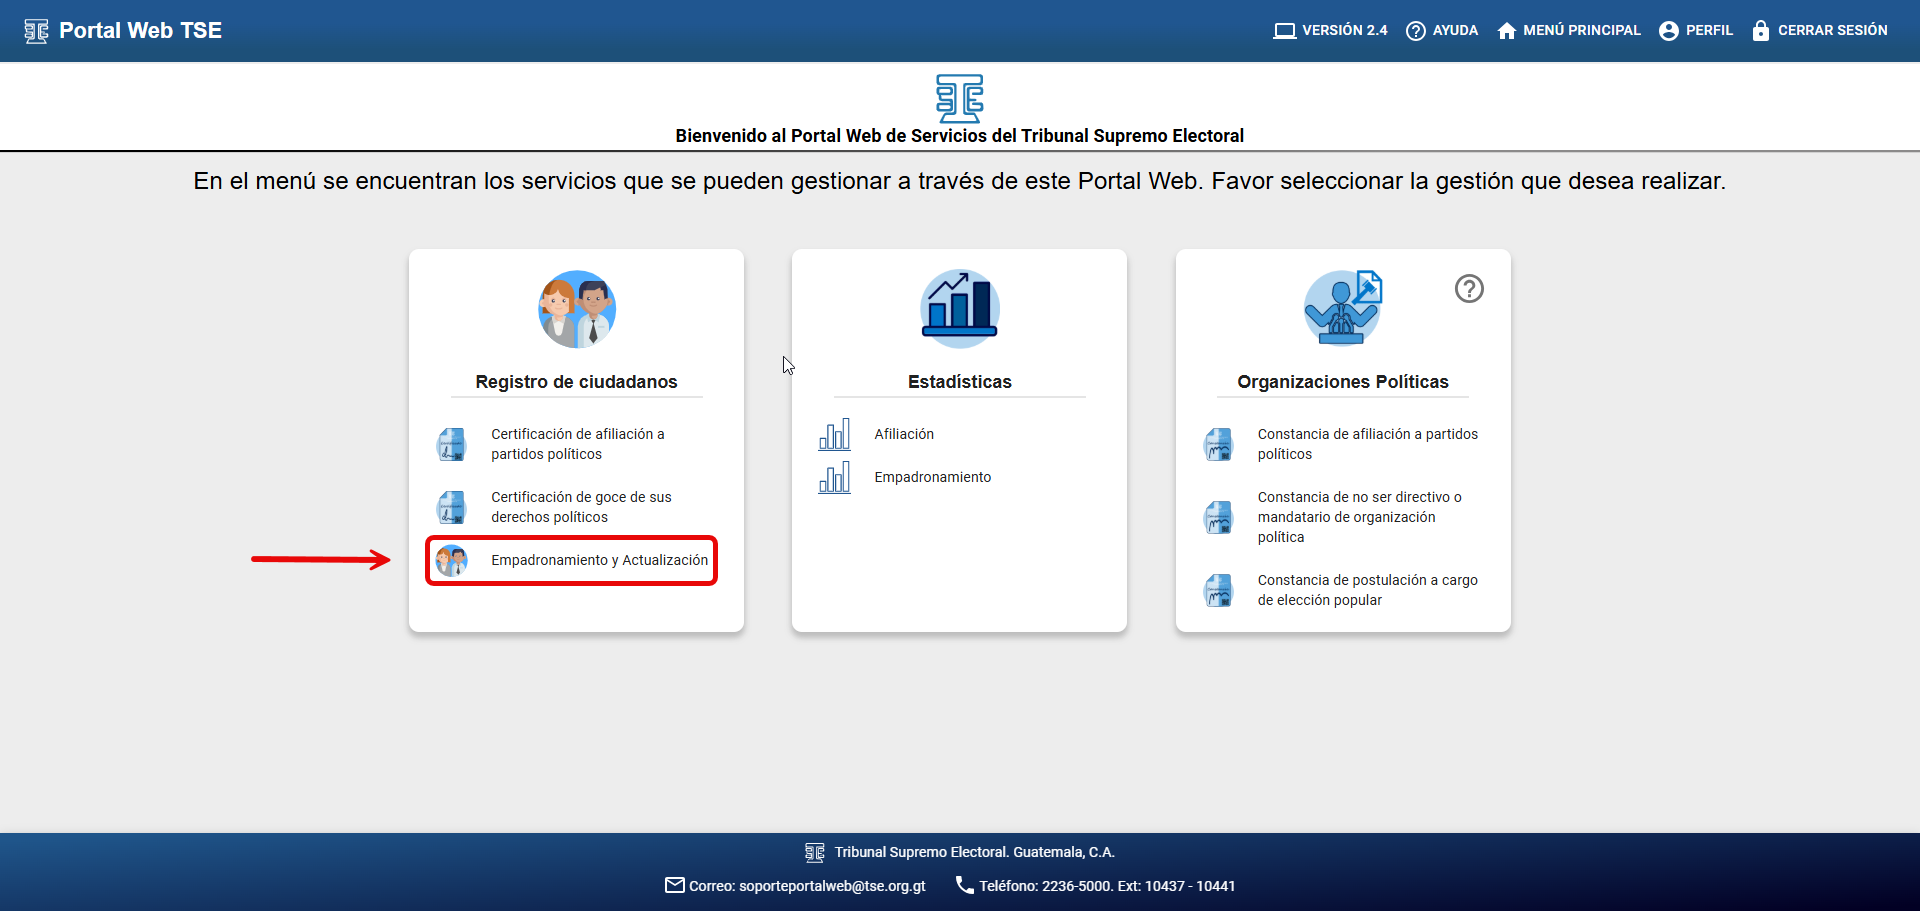Viewport: 1920px width, 911px height.
Task: Click the certificate icon for Certificación de afiliación
Action: (451, 444)
